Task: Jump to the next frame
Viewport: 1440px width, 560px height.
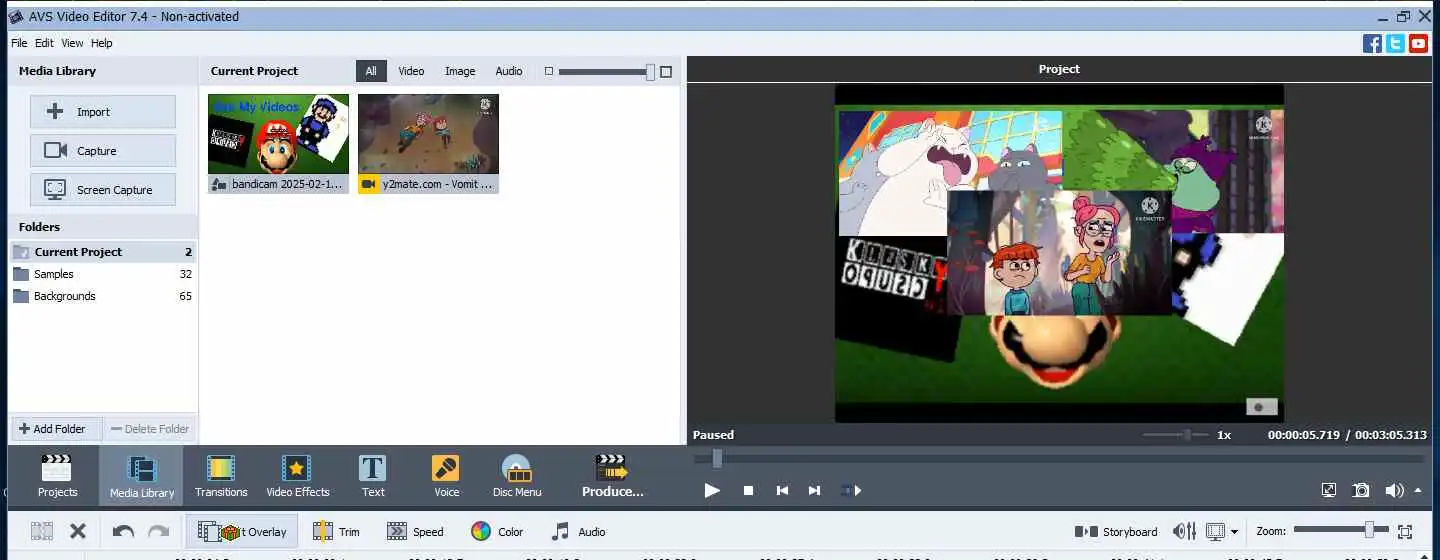Action: click(x=814, y=490)
